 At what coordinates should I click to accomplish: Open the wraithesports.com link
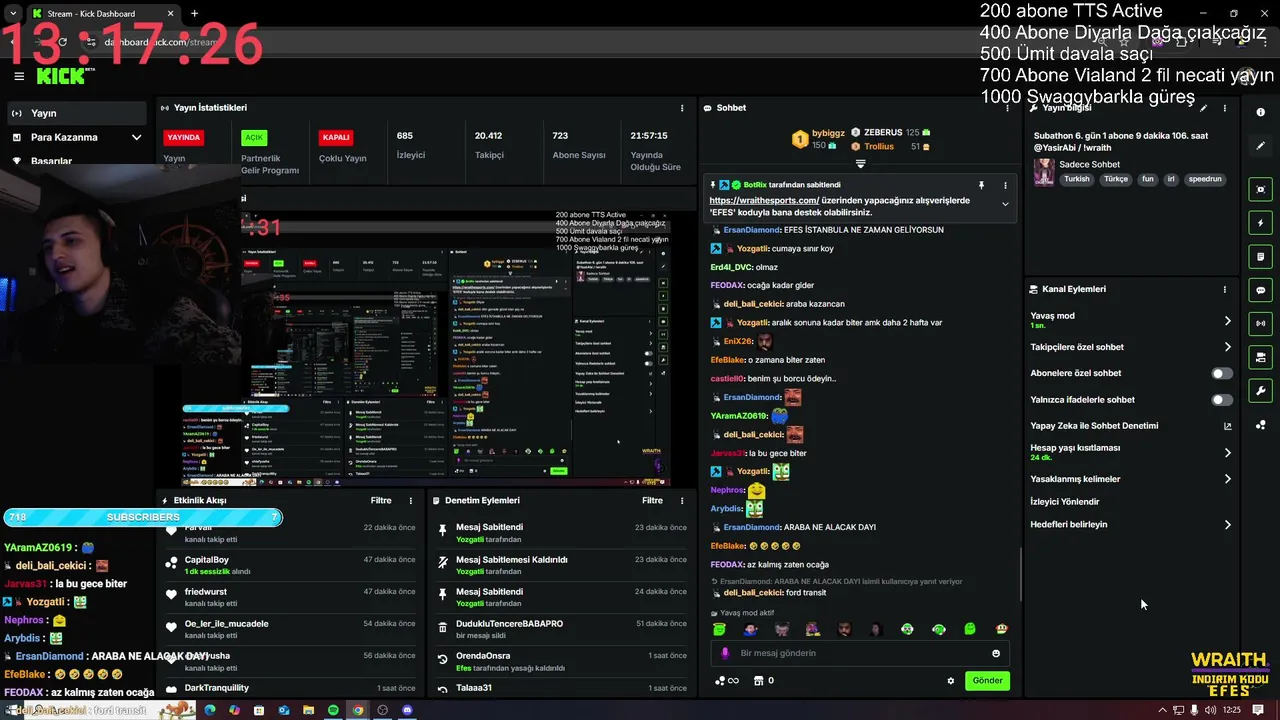[765, 200]
